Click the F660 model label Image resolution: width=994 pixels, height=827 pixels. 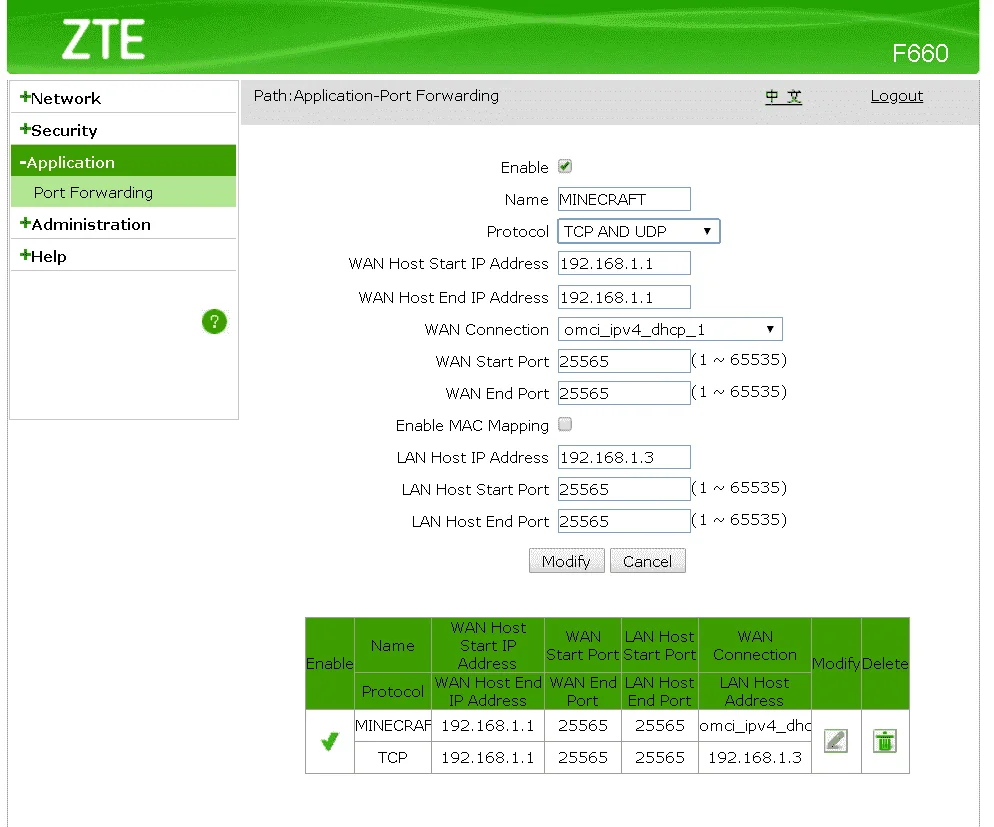[x=920, y=53]
